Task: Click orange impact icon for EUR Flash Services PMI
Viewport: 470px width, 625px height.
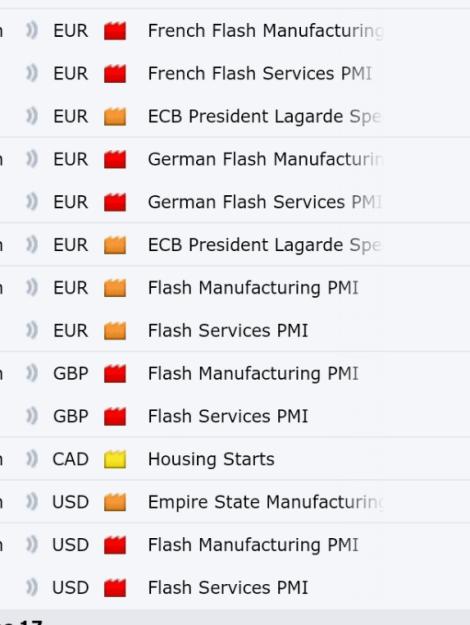Action: 115,331
